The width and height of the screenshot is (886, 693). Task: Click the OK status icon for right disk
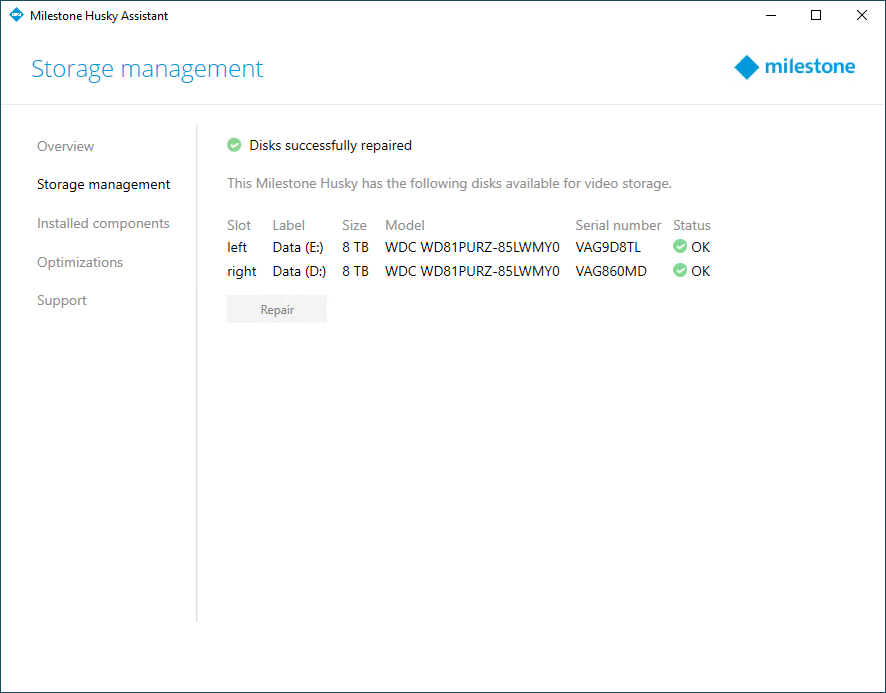pyautogui.click(x=680, y=271)
